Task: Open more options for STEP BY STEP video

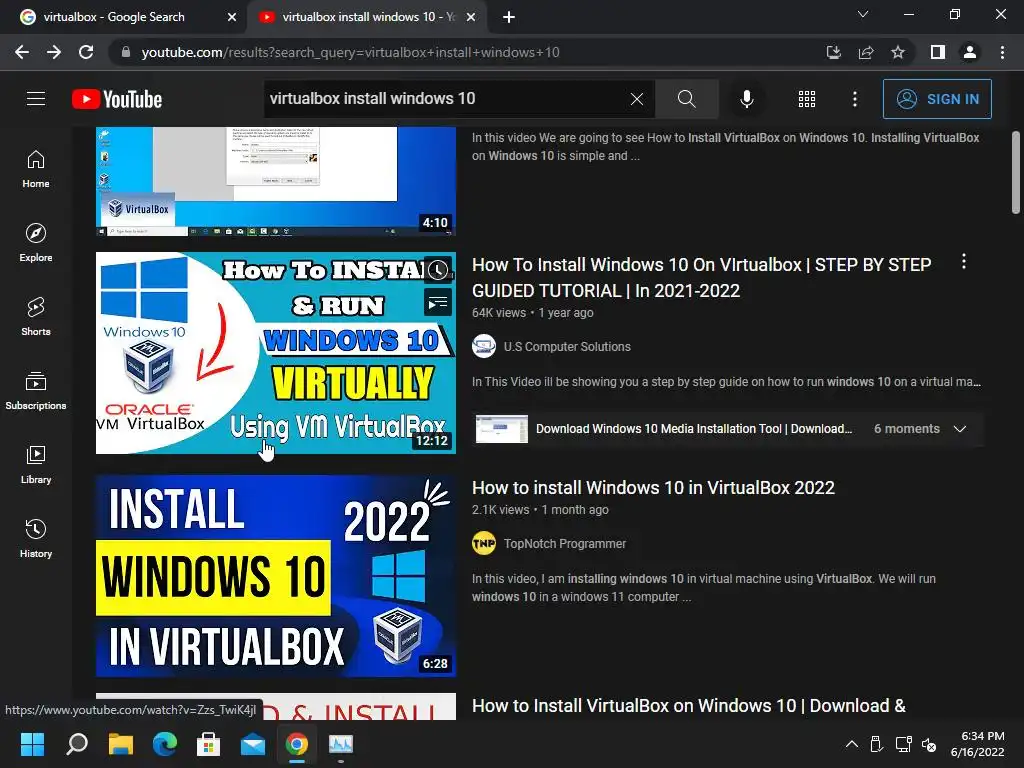Action: click(963, 262)
